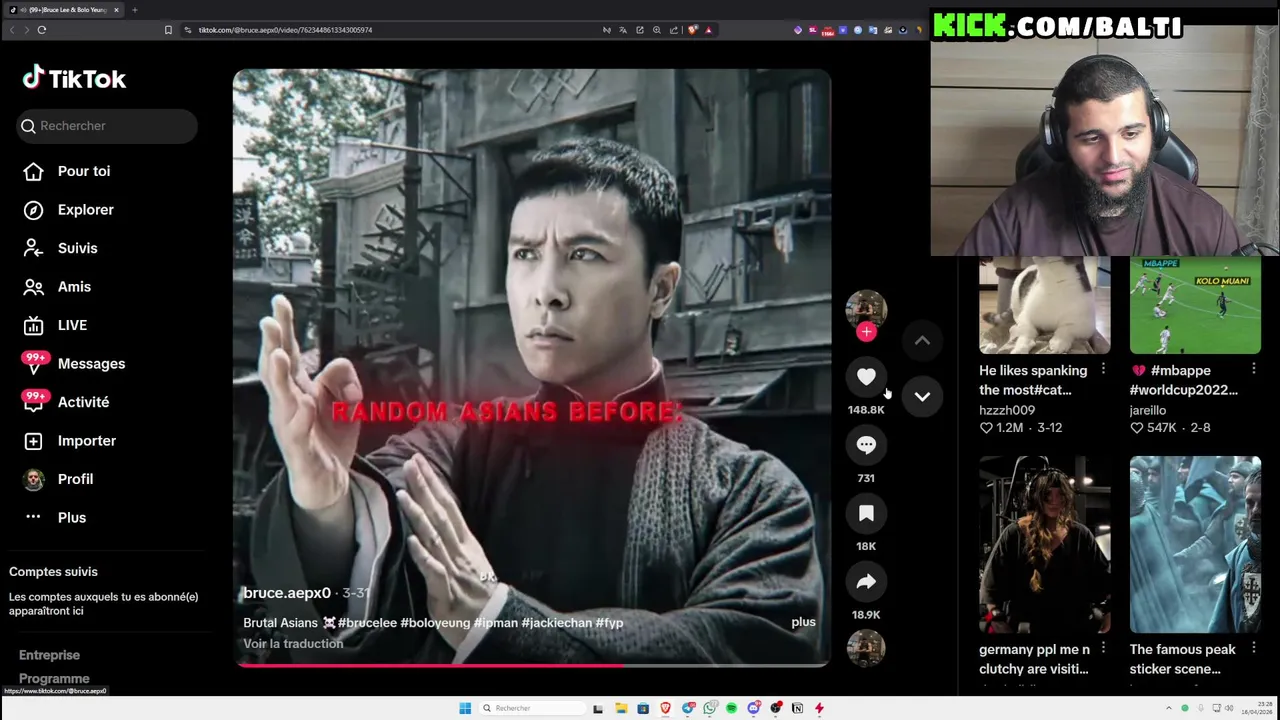The height and width of the screenshot is (720, 1280).
Task: Click Voir la traduction
Action: [x=293, y=644]
